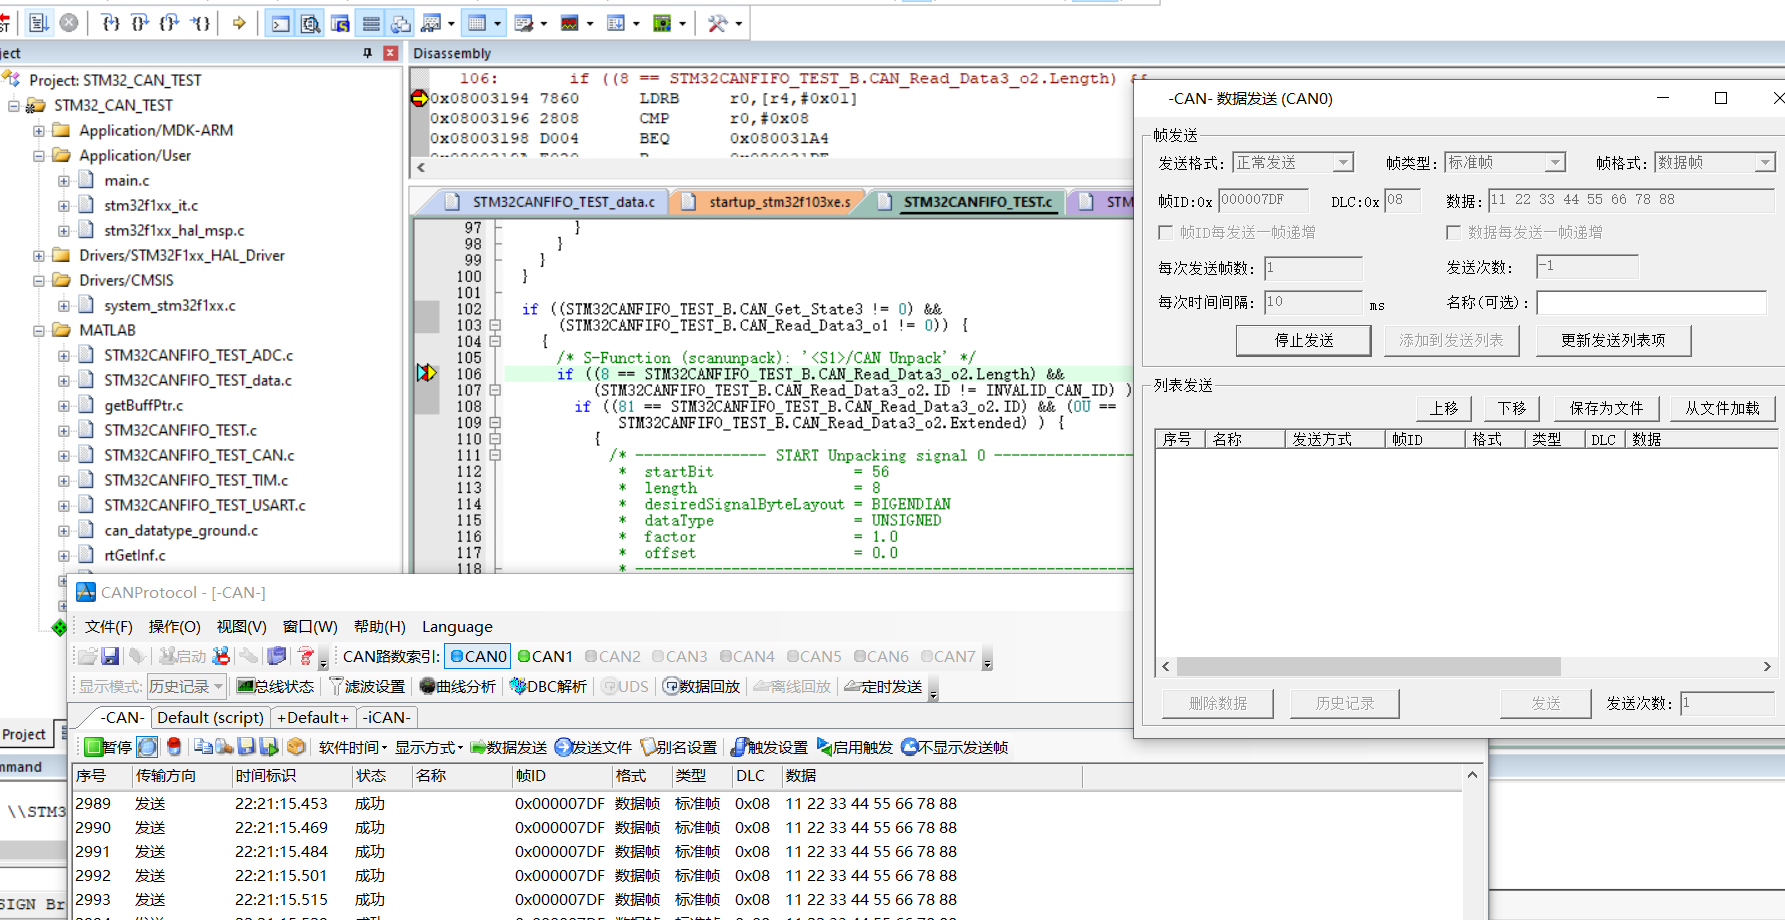Click the Run to Cursor Line icon

click(200, 23)
